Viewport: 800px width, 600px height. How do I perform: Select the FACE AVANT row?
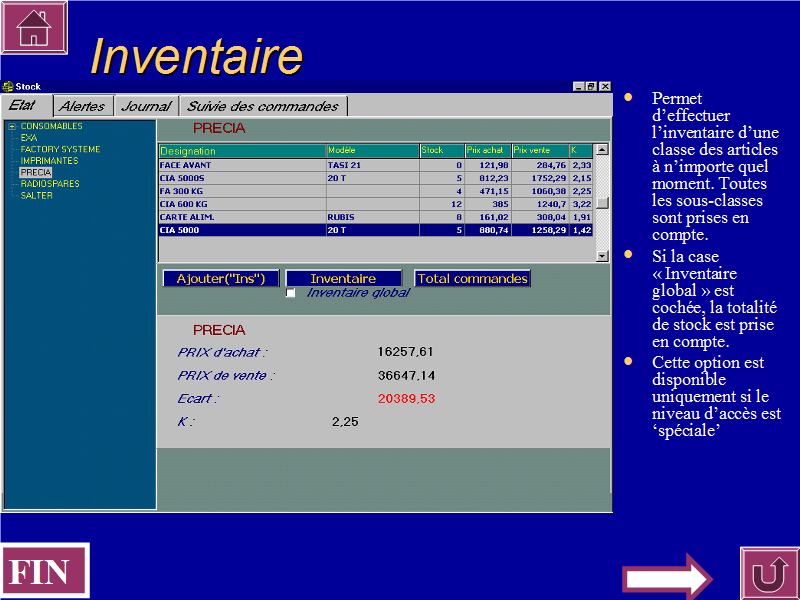(x=376, y=165)
